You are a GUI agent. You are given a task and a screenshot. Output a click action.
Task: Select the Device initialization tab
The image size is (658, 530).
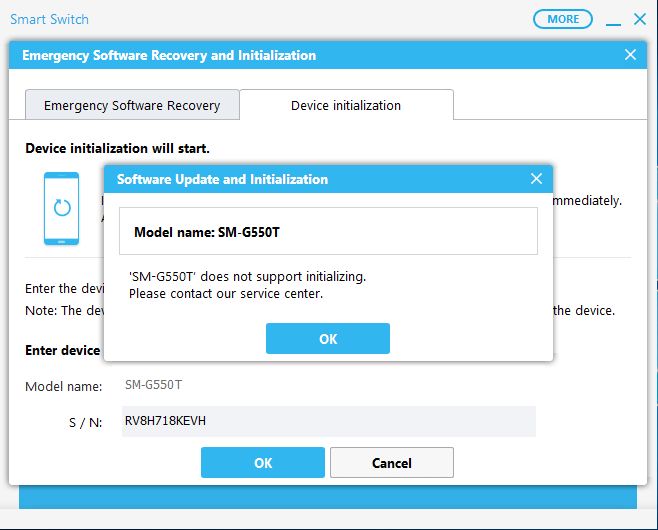click(346, 105)
